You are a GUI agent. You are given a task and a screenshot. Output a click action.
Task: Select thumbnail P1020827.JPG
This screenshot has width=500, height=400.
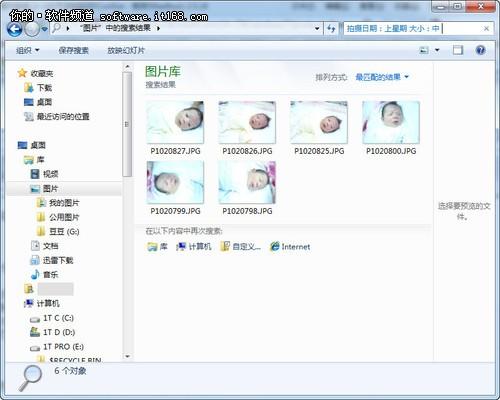tap(175, 128)
